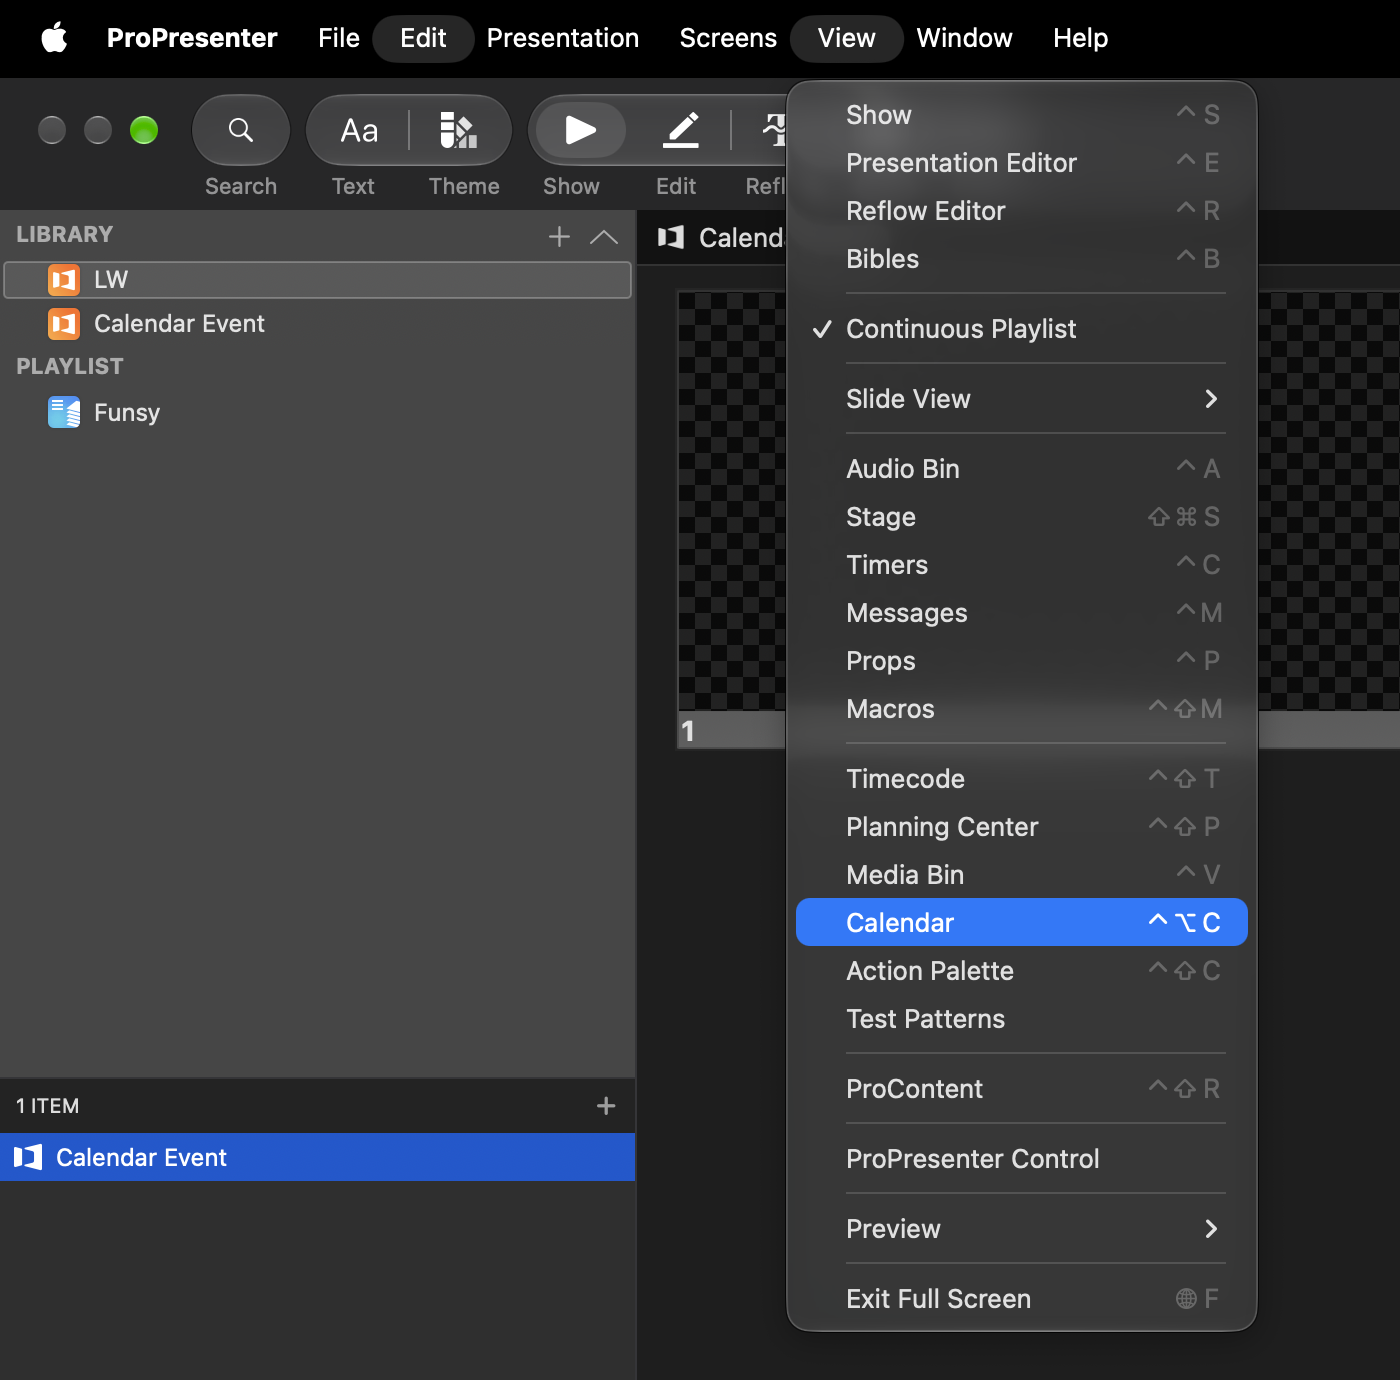
Task: Choose Props menu item
Action: pos(1022,661)
